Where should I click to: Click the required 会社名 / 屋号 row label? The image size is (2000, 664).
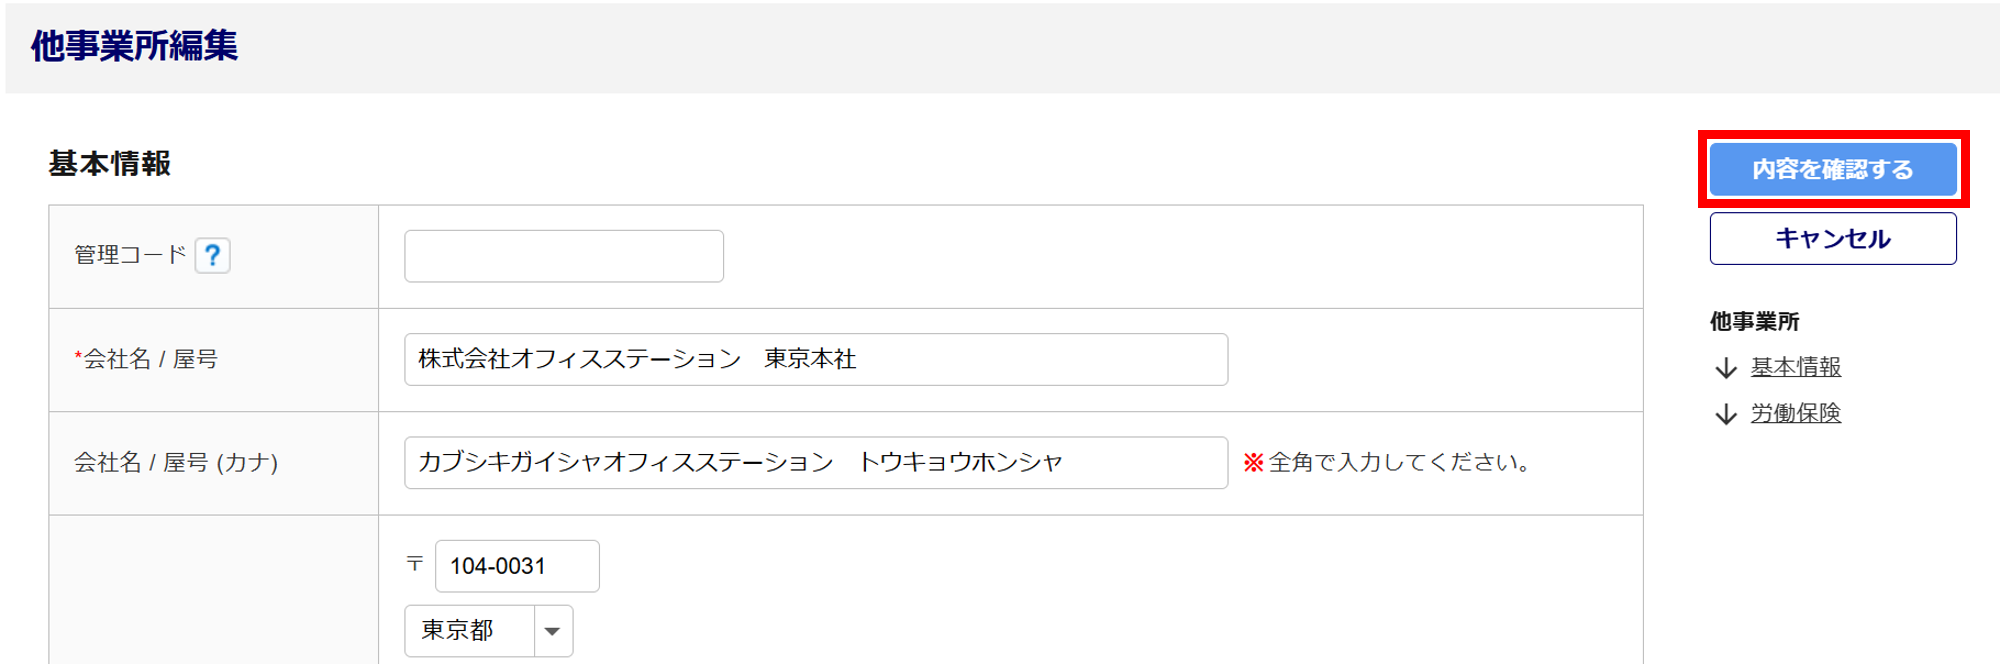(150, 359)
